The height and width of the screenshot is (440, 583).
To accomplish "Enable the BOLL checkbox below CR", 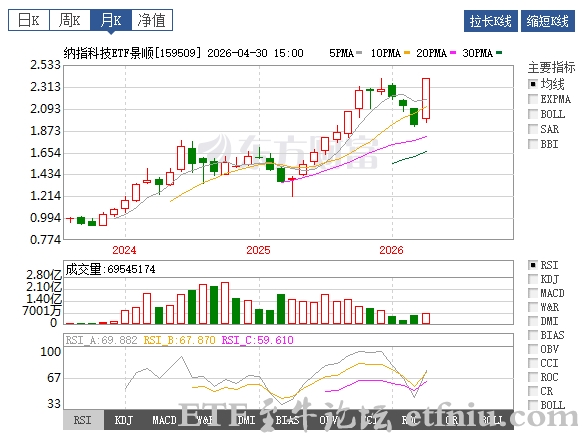I will [x=533, y=405].
